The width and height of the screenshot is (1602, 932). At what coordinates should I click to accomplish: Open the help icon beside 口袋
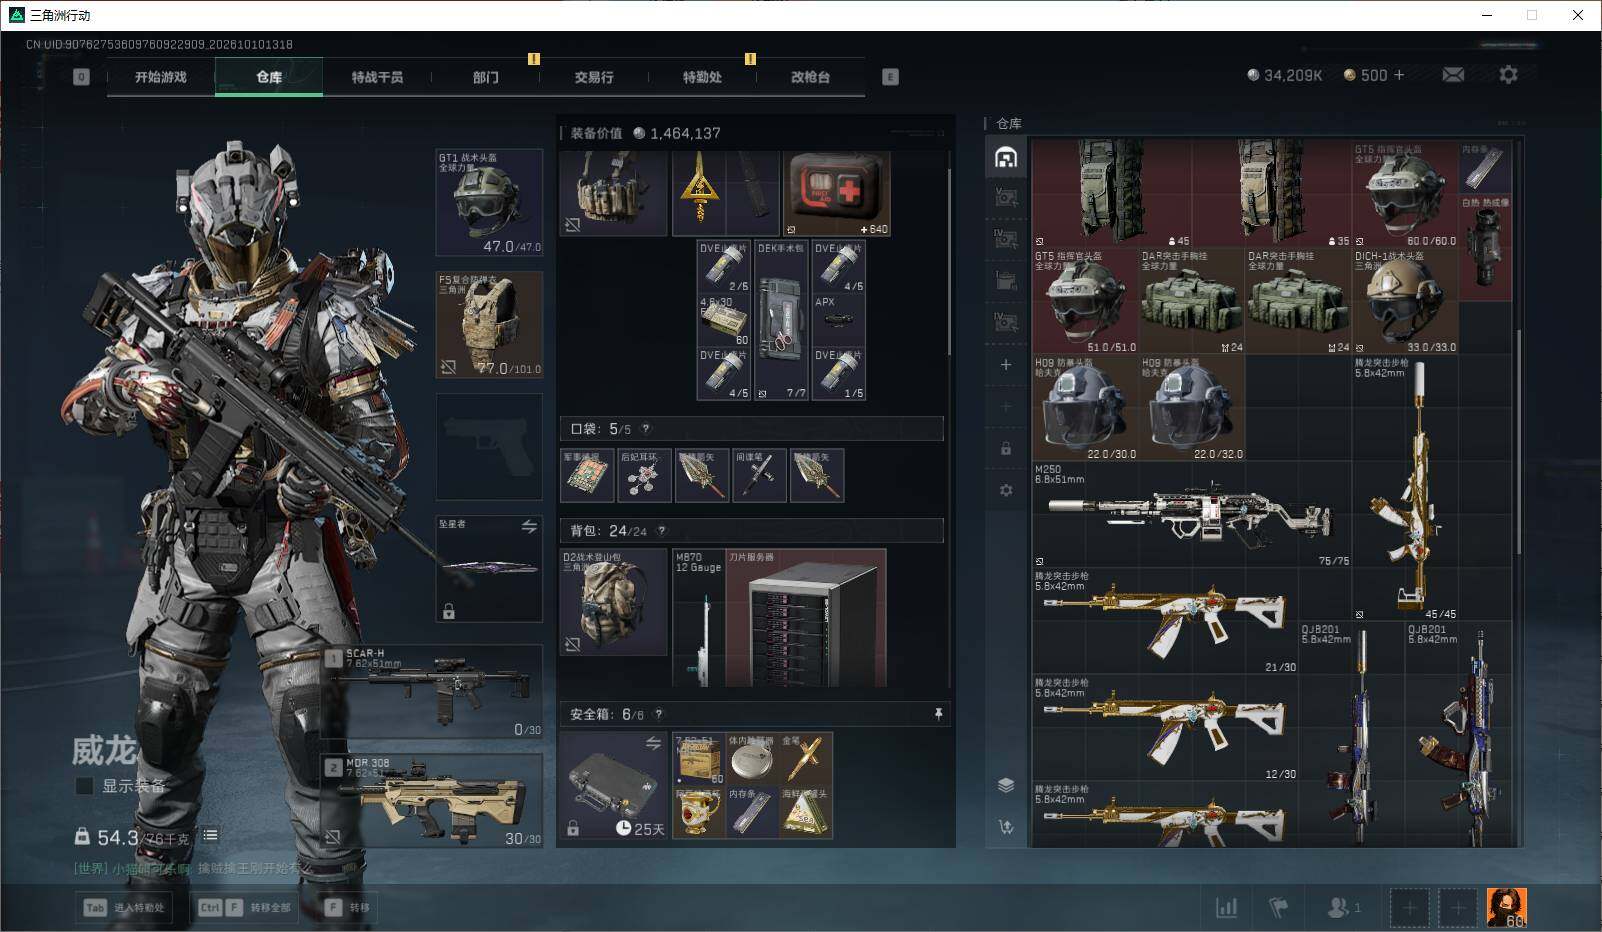tap(646, 429)
